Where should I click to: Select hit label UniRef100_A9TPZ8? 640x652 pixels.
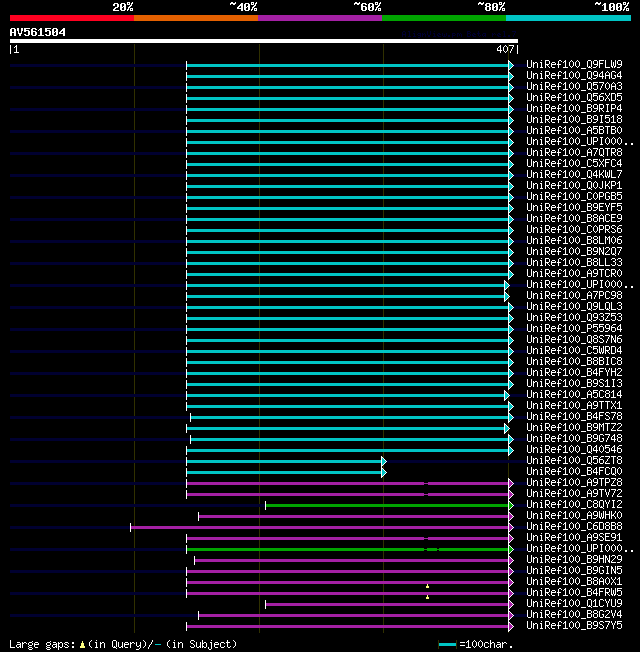(x=574, y=483)
